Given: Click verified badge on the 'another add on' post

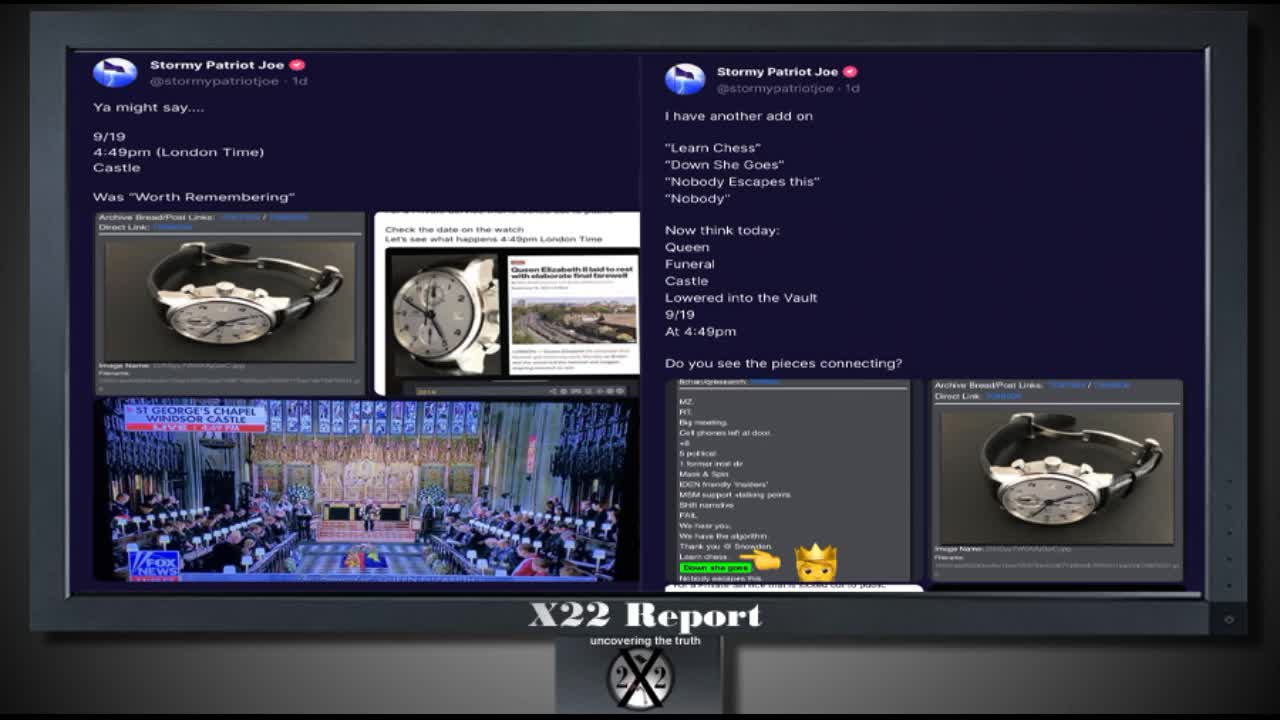Looking at the screenshot, I should click(850, 72).
